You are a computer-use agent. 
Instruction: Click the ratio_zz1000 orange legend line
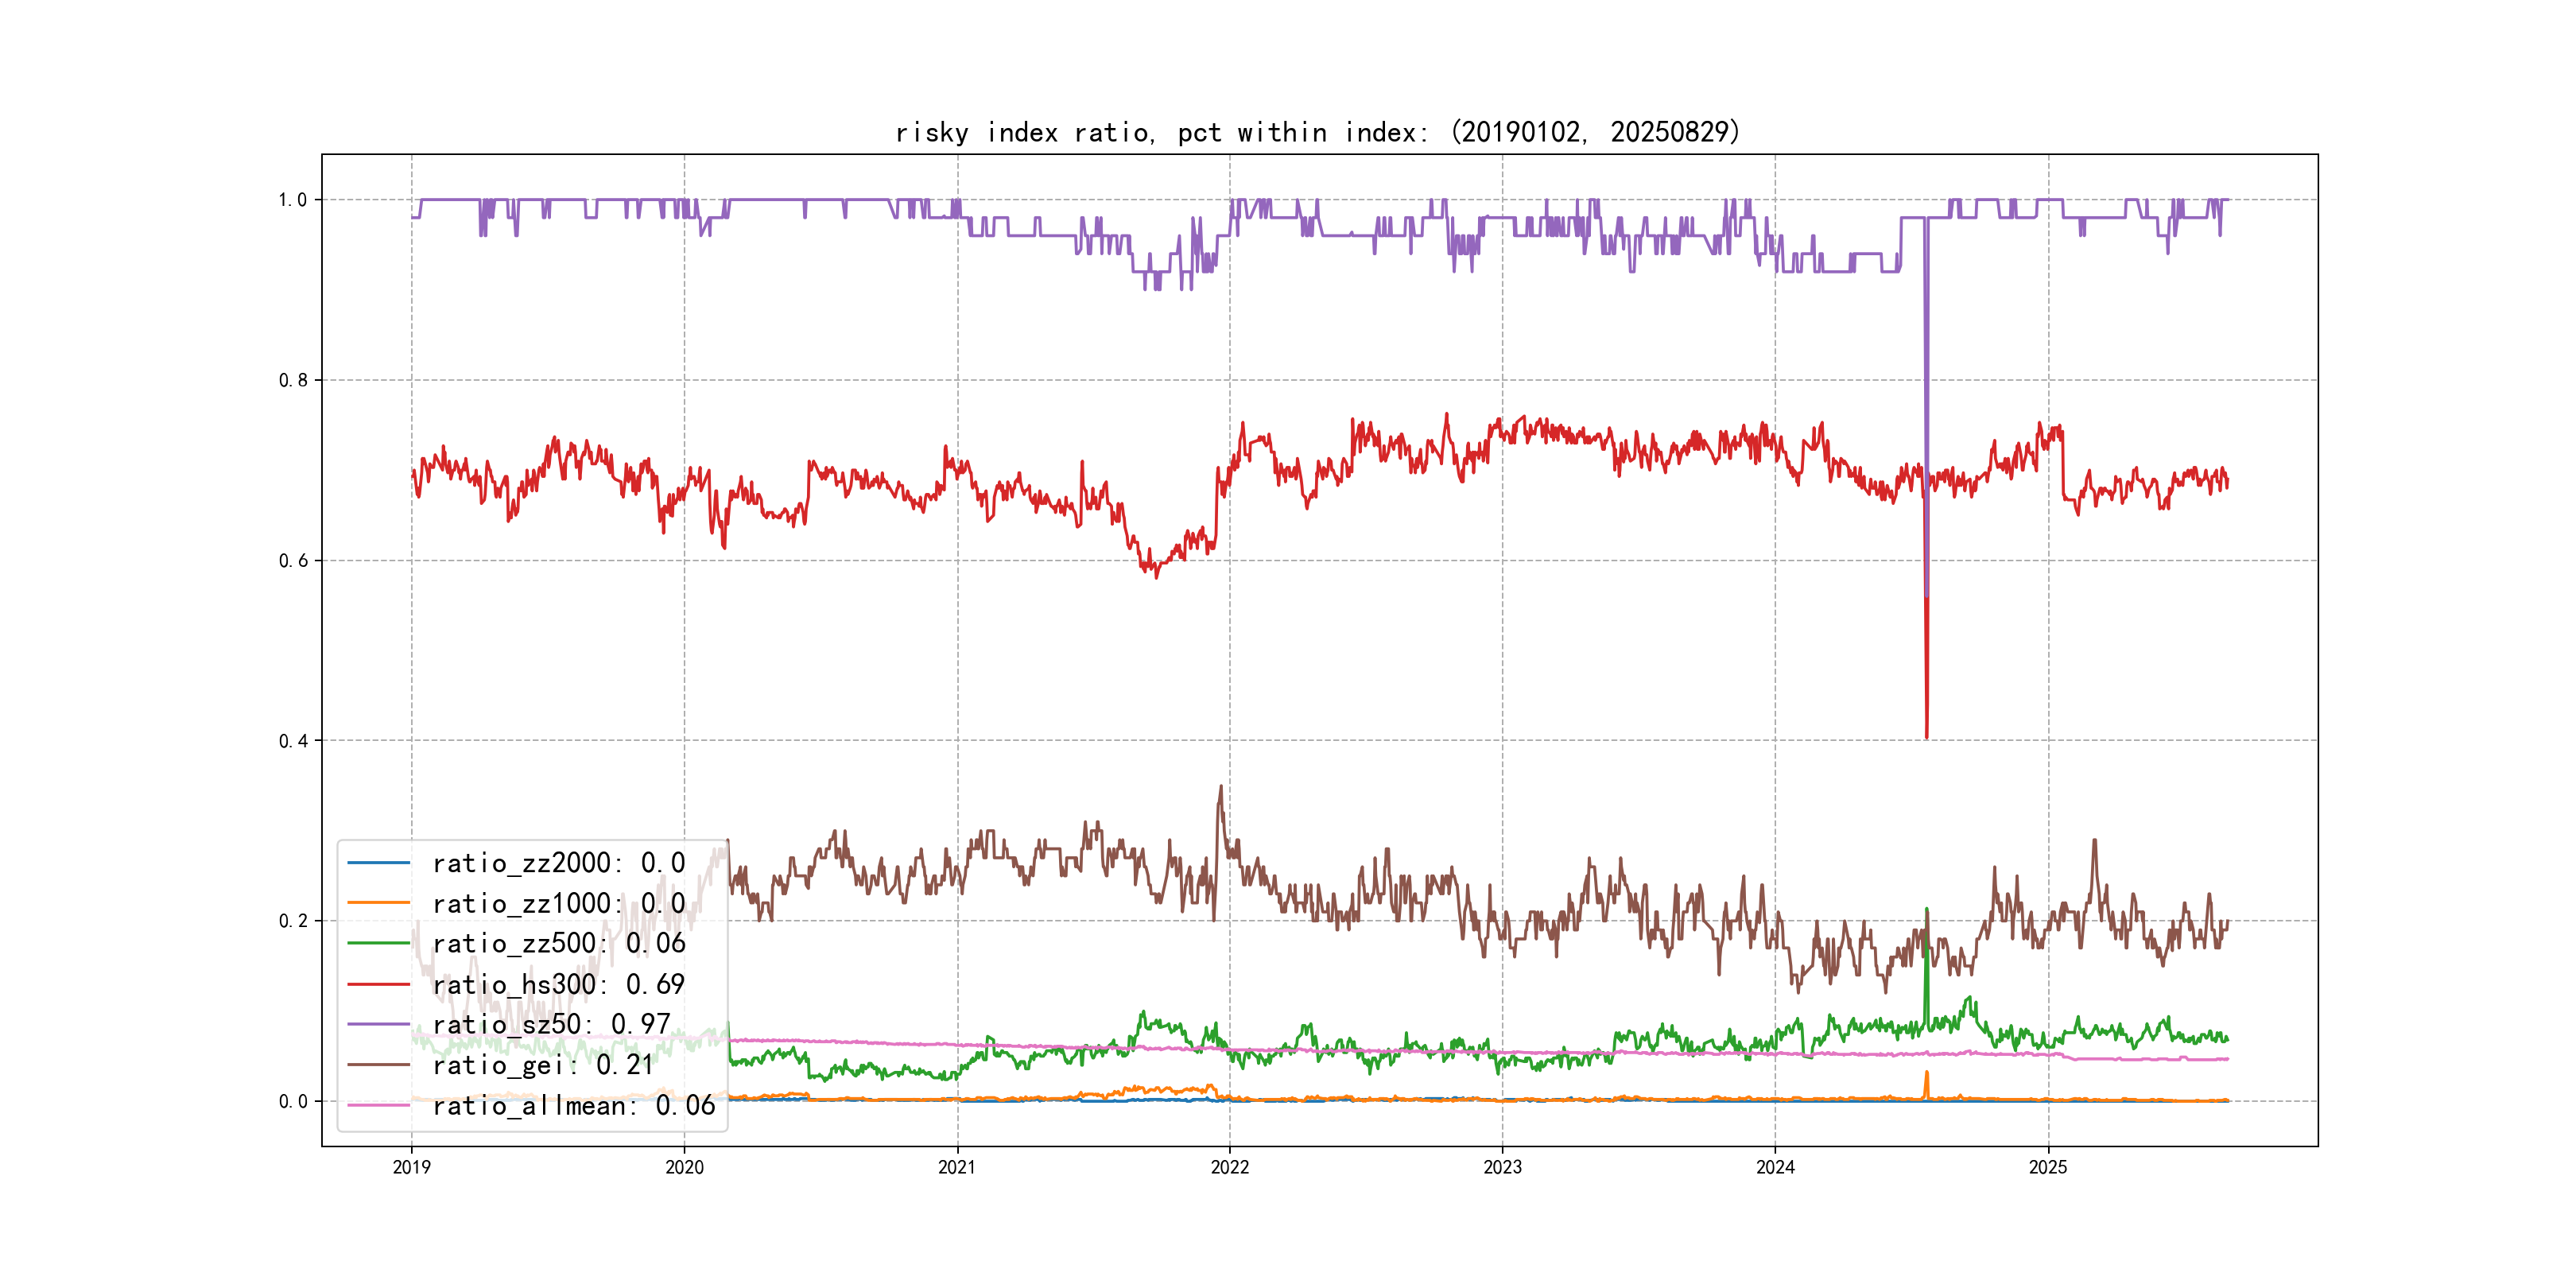378,903
